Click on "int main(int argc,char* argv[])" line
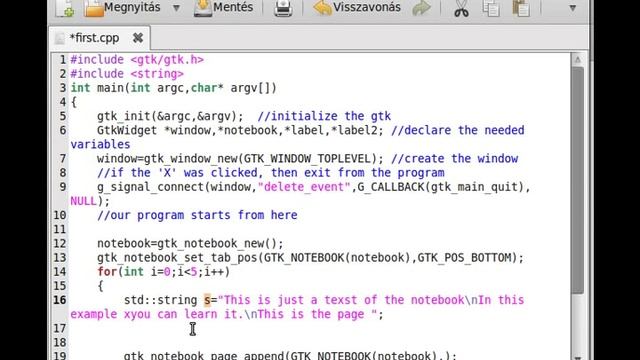The width and height of the screenshot is (640, 360). pos(173,88)
